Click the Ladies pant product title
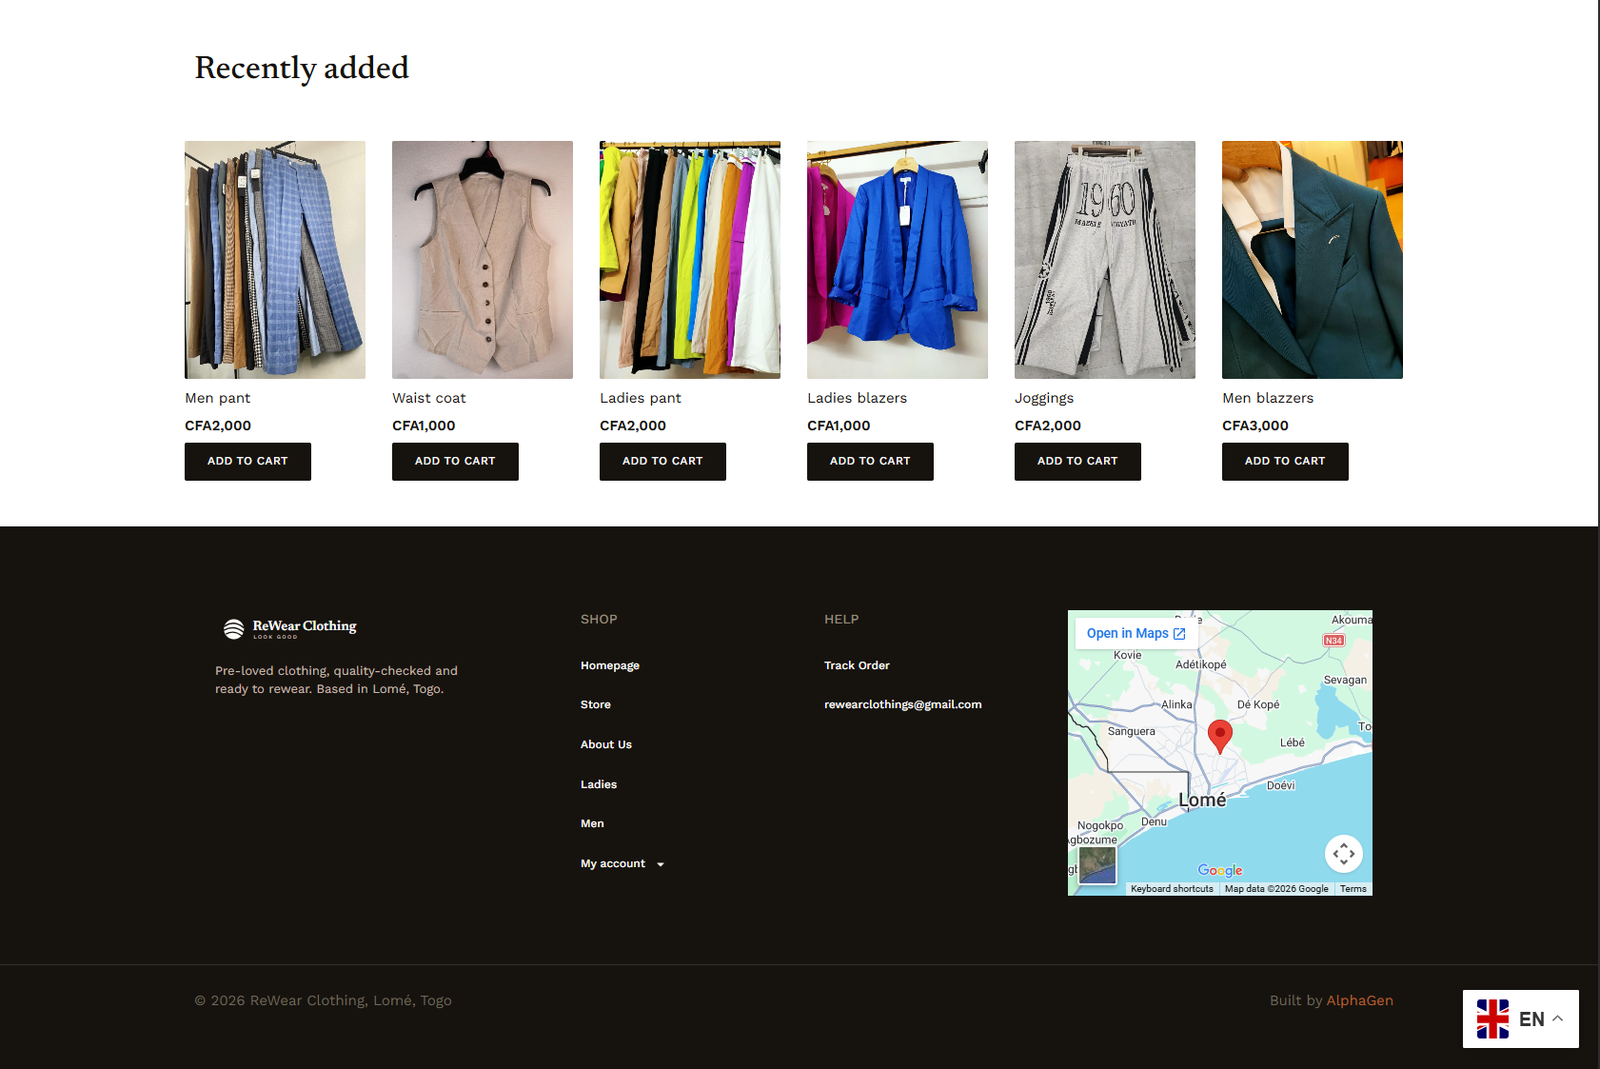 pos(640,398)
